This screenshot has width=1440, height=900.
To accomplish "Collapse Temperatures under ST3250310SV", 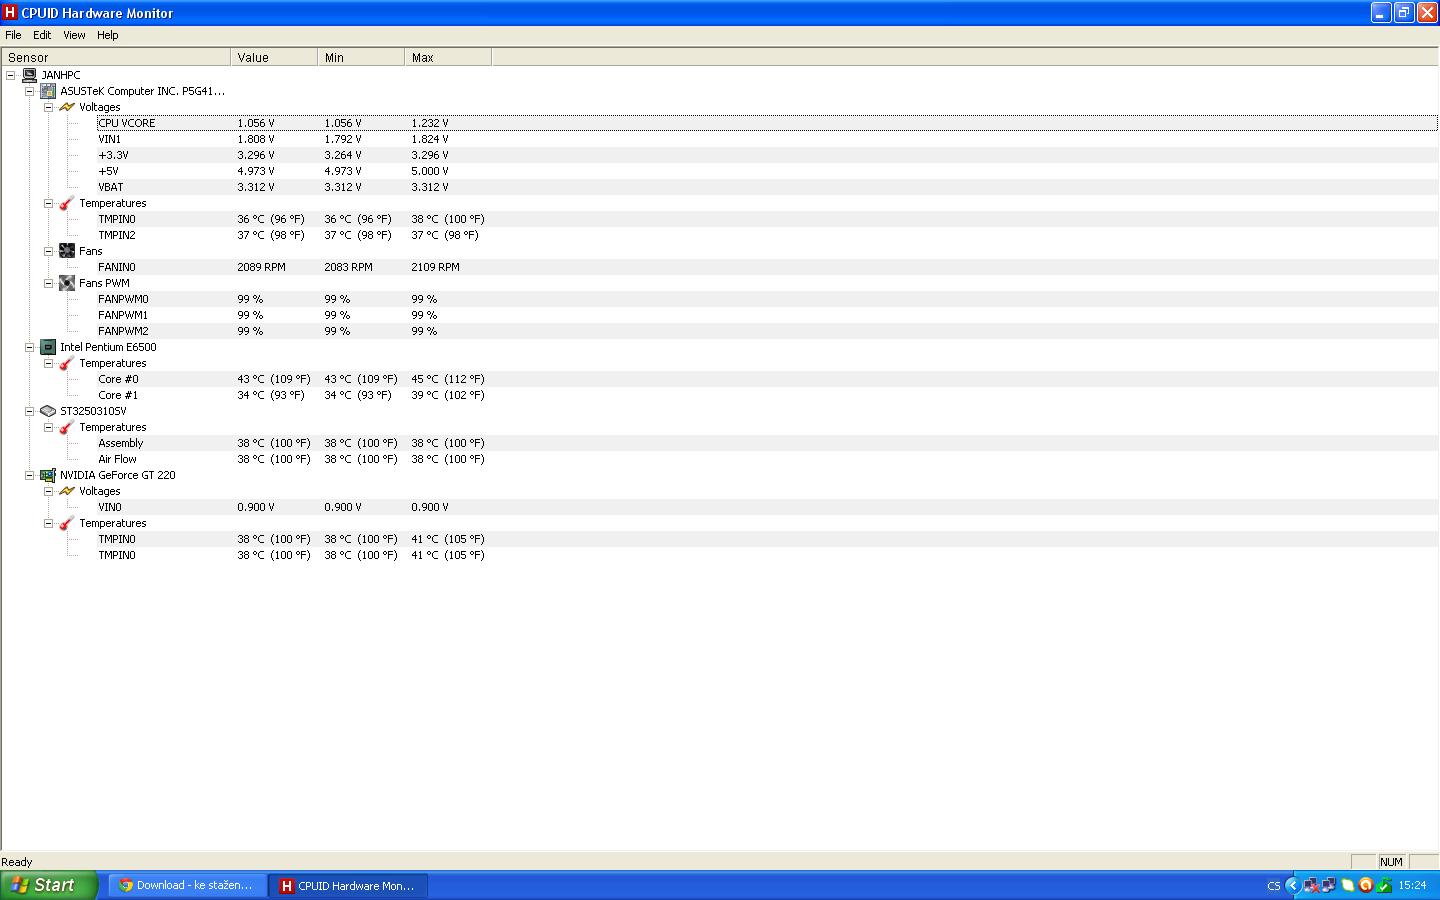I will coord(48,427).
